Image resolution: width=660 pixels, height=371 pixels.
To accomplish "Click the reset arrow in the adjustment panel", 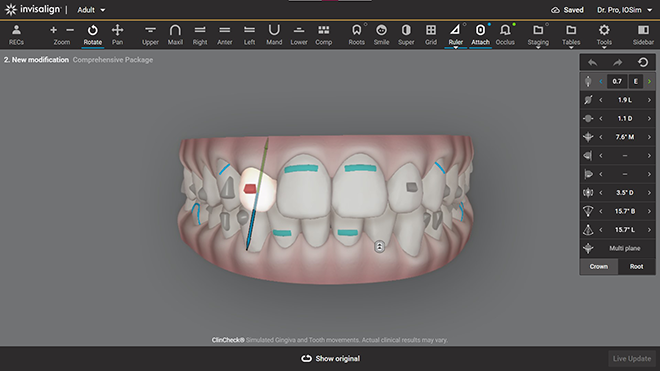I will [x=643, y=63].
